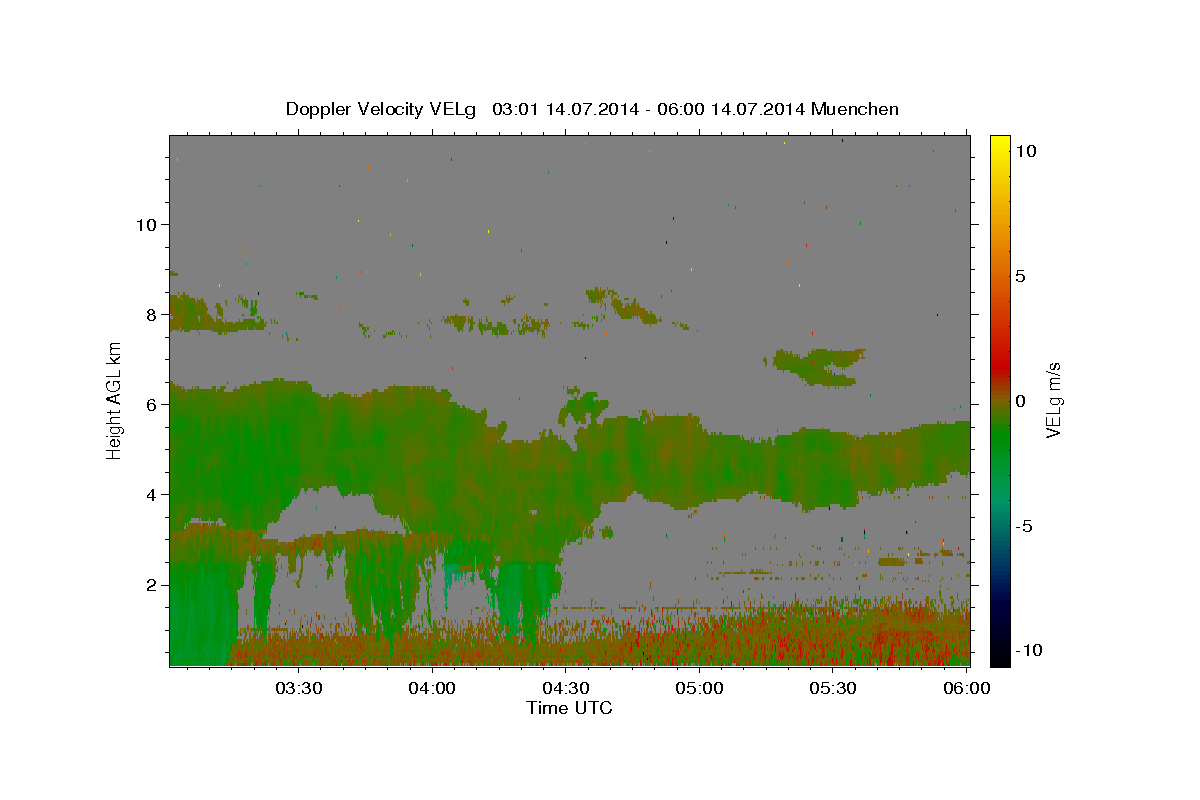Click the 'Muenchen' location label in title
This screenshot has width=1200, height=800.
(855, 109)
